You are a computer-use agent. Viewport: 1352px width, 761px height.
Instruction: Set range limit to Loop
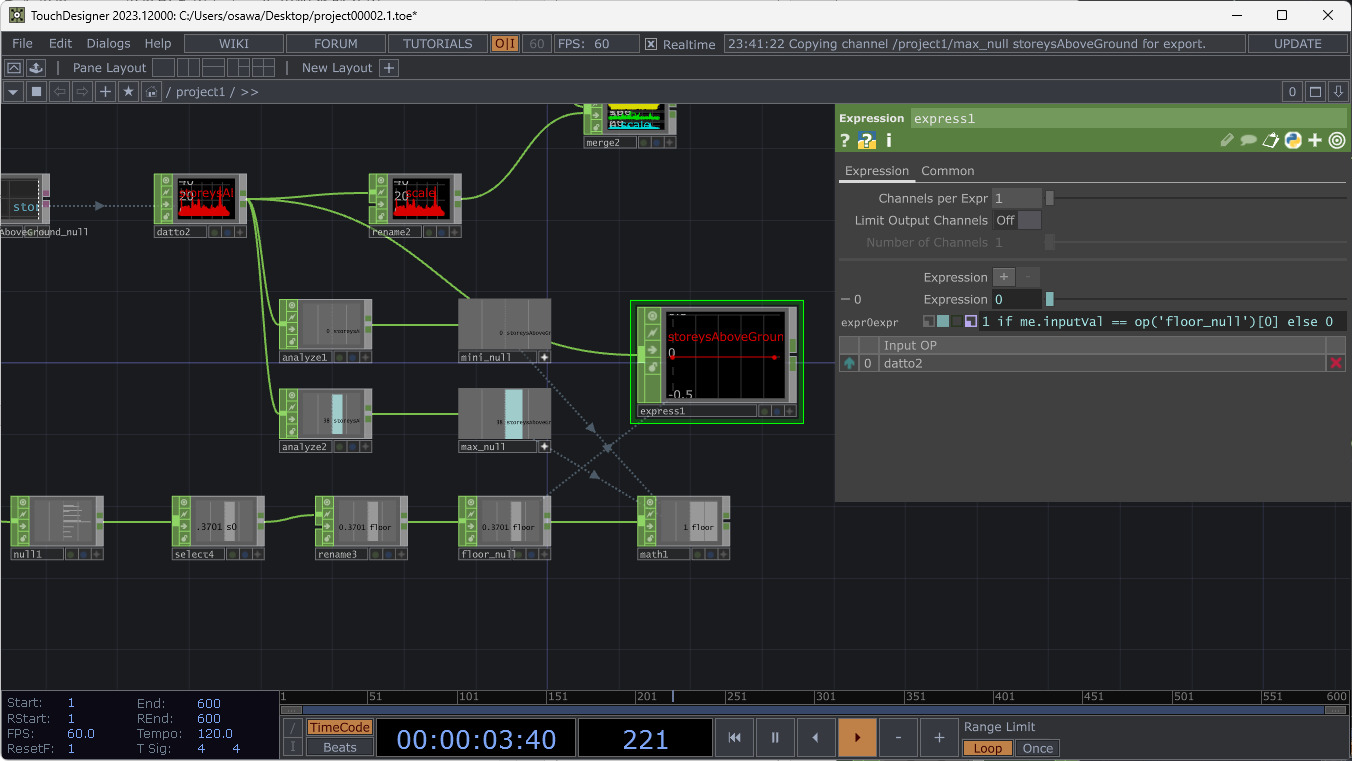(987, 748)
